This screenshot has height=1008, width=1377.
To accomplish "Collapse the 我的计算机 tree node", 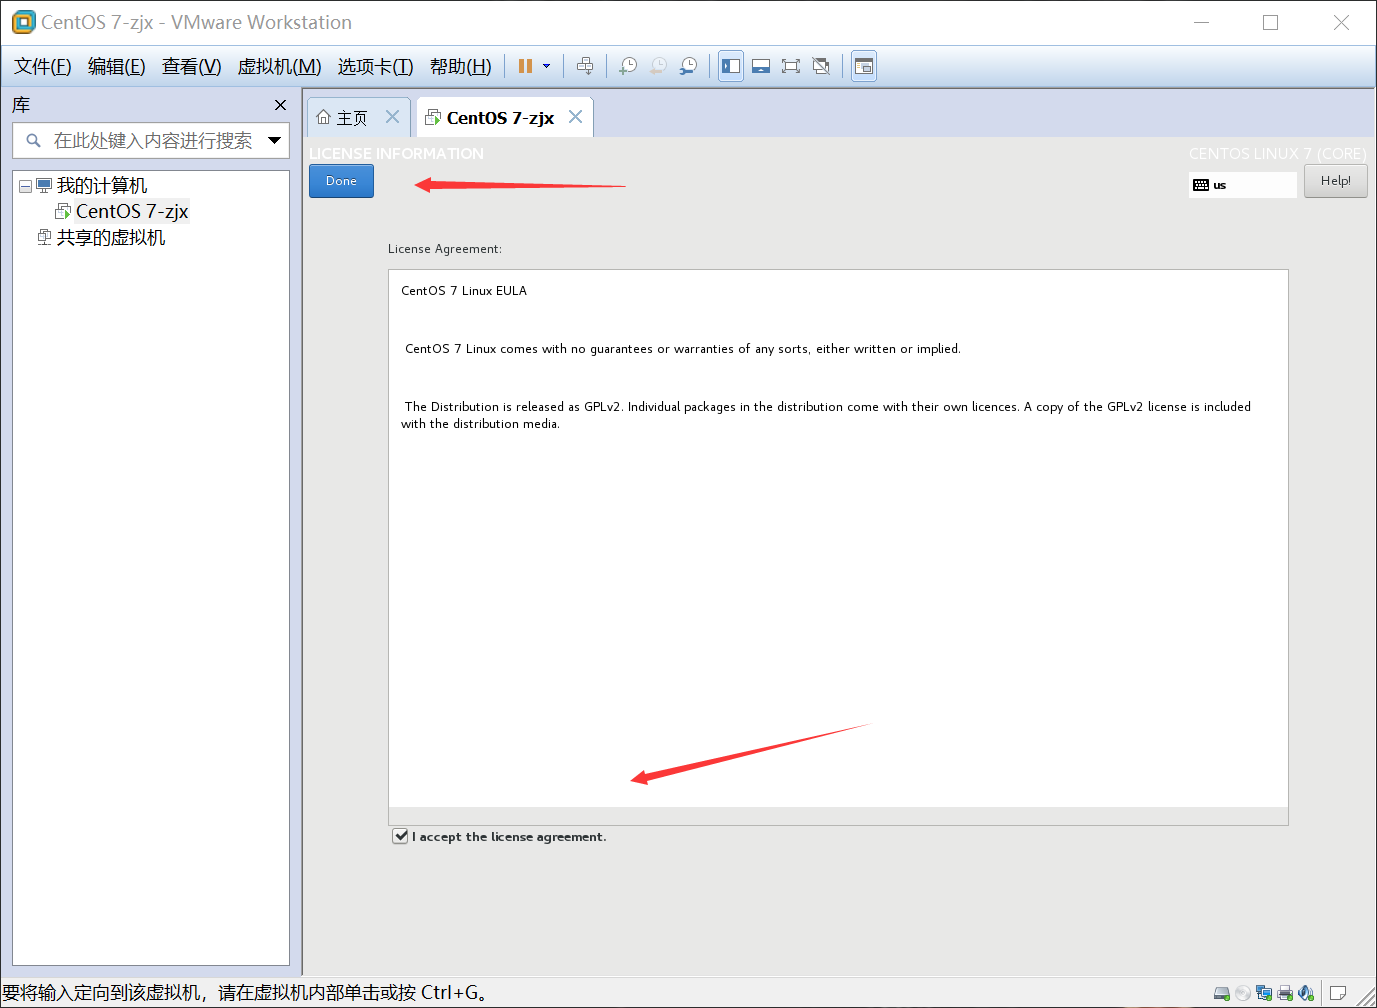I will tap(25, 186).
